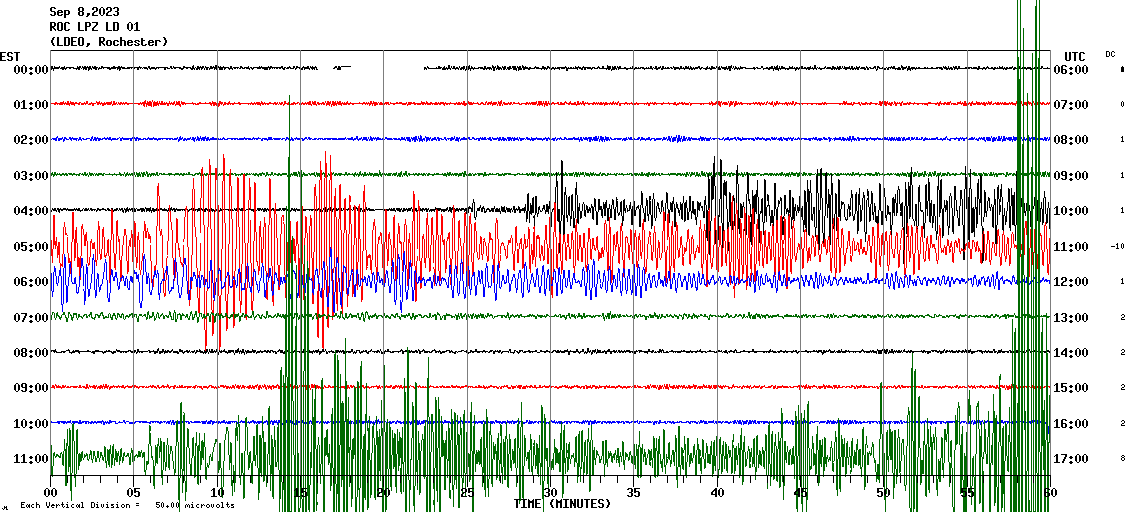Click the -10 DC offset value
Image resolution: width=1130 pixels, height=519 pixels.
[x=1117, y=247]
